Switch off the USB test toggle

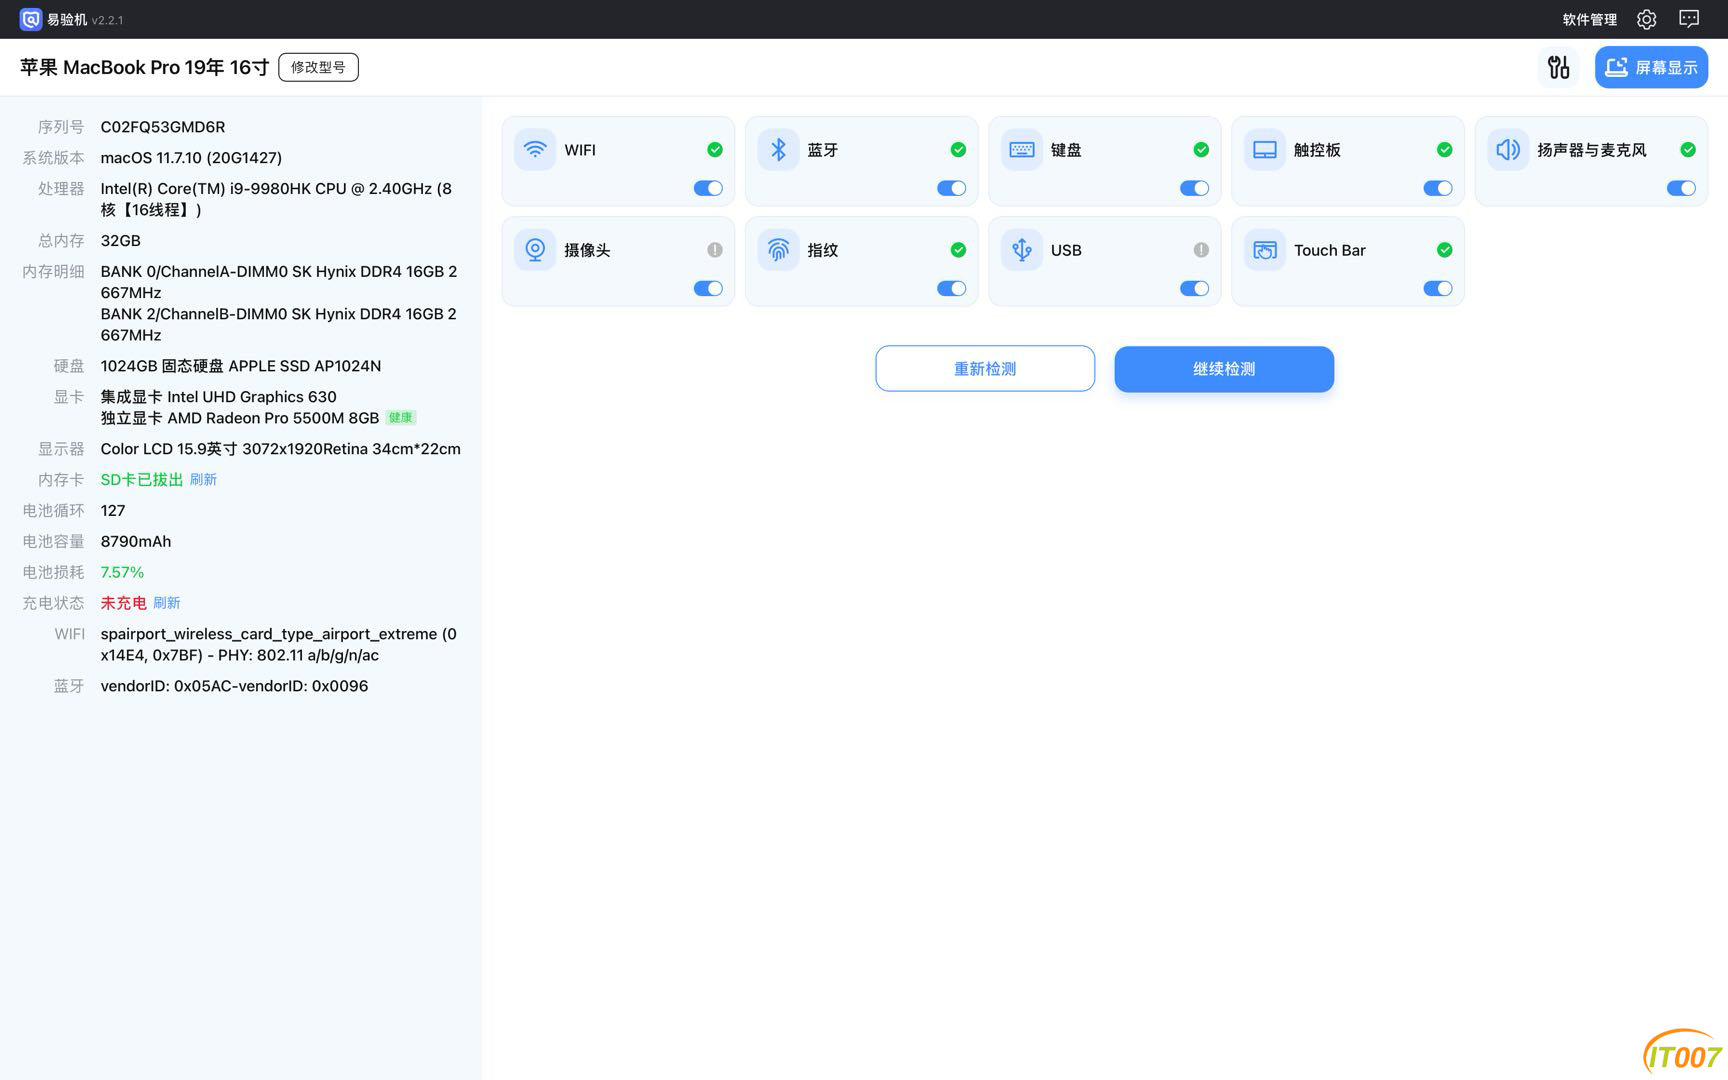[1194, 288]
